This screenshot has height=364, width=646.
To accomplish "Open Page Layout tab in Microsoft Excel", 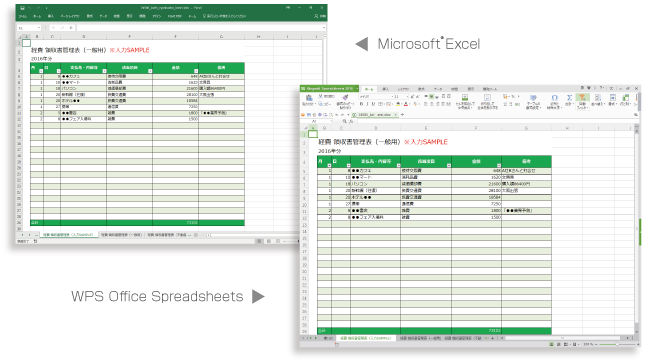I will (x=69, y=16).
